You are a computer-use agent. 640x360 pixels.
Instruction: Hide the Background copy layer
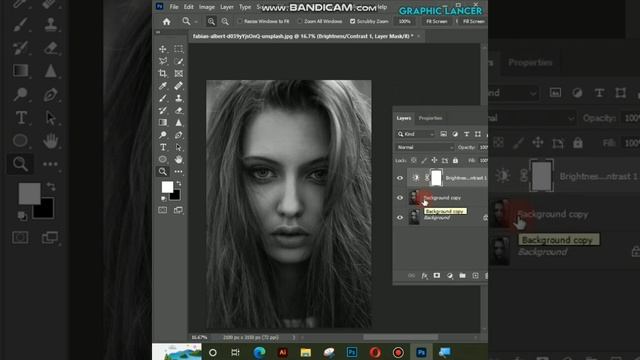(x=400, y=198)
